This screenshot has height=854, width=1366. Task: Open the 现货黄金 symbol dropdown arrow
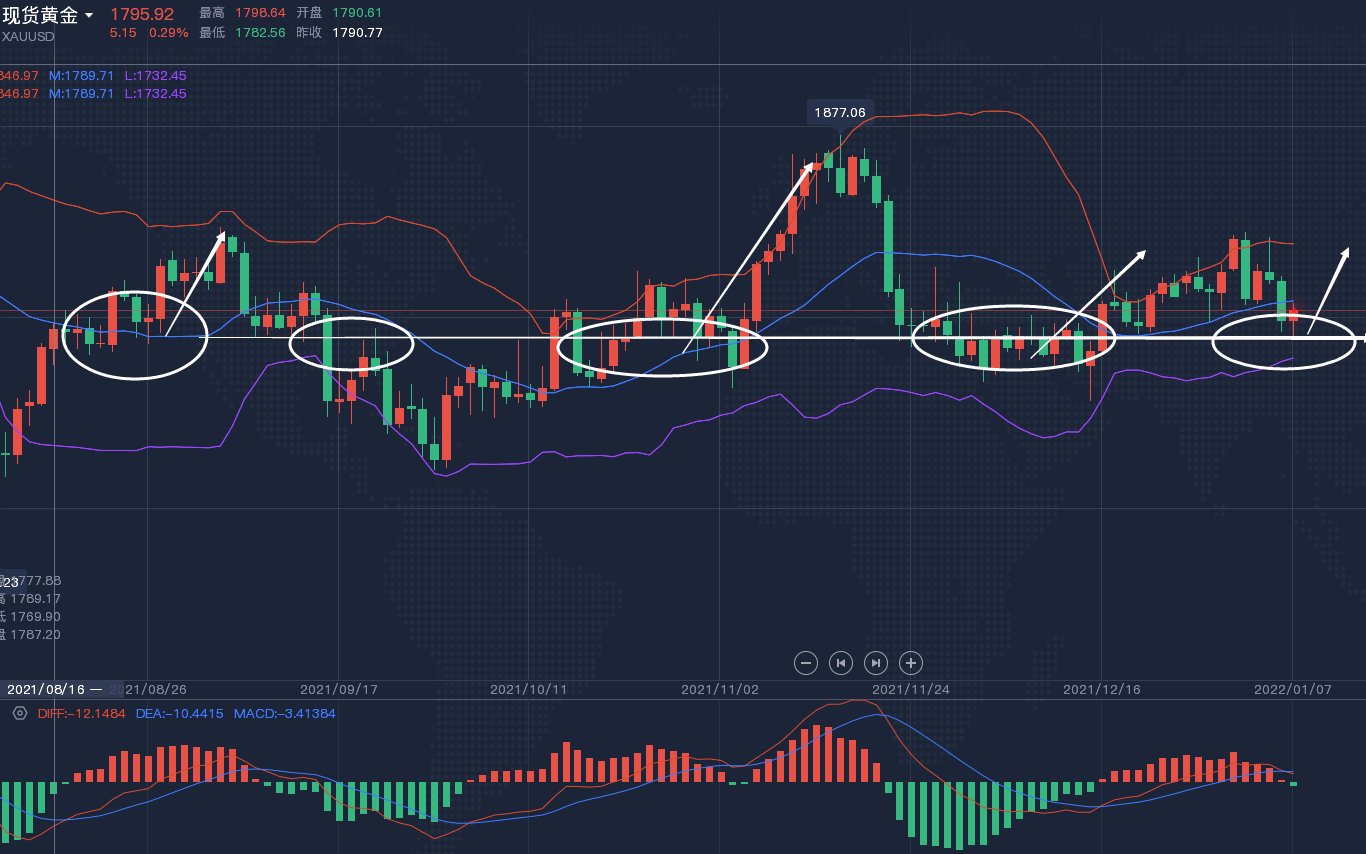(x=89, y=15)
